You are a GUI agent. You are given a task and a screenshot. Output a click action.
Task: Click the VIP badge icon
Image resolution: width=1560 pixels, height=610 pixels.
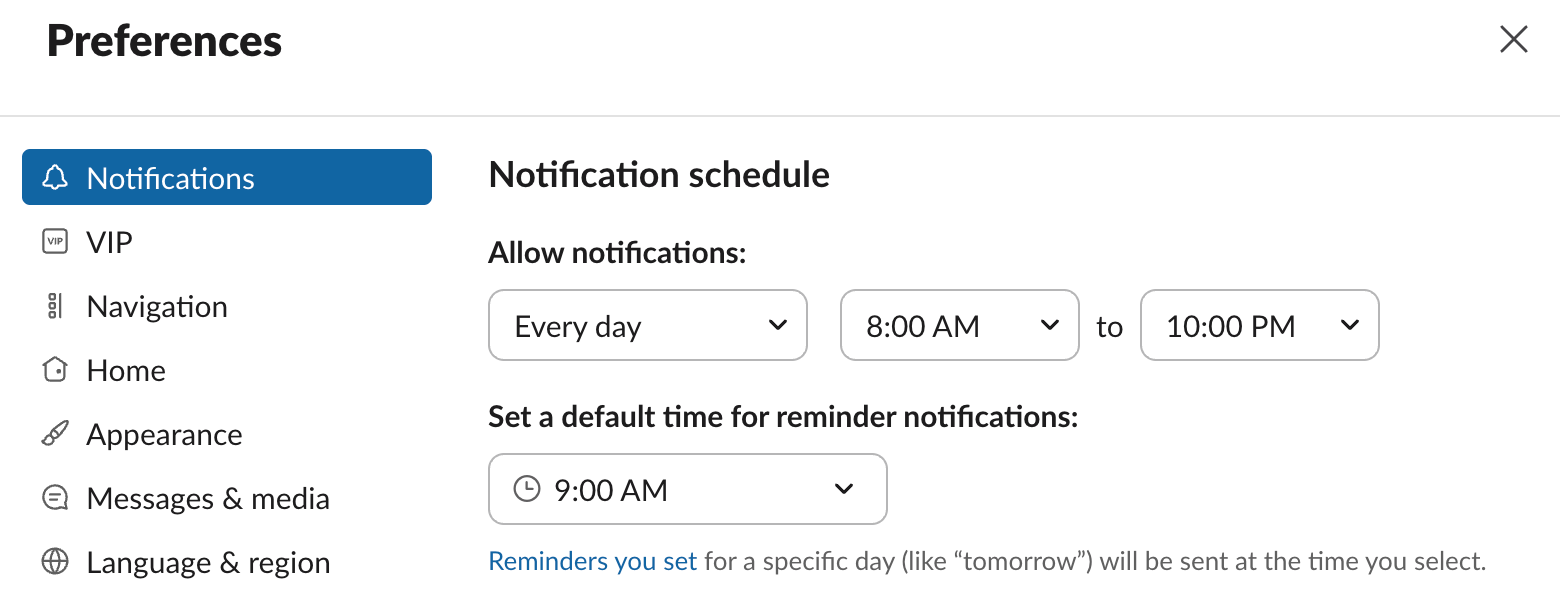coord(55,242)
